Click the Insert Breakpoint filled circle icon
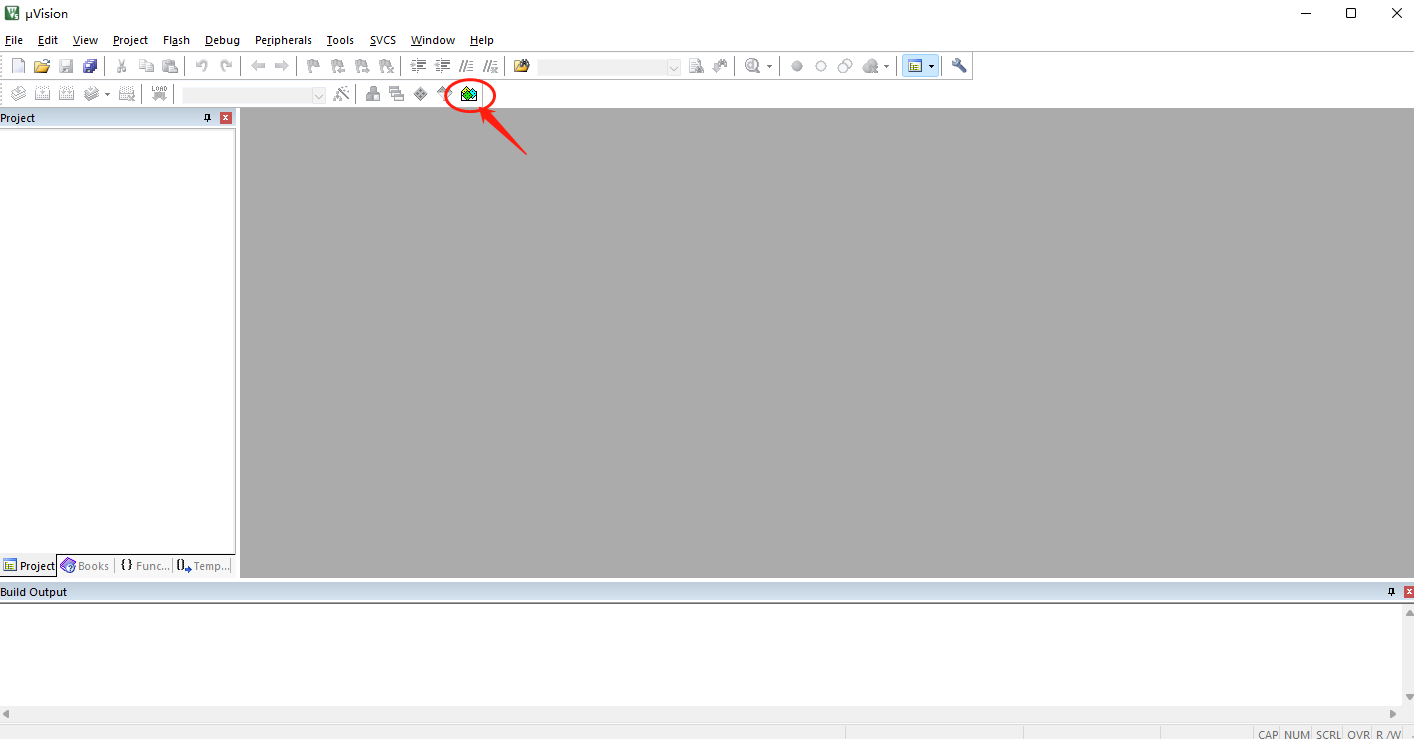This screenshot has height=739, width=1414. [x=797, y=66]
